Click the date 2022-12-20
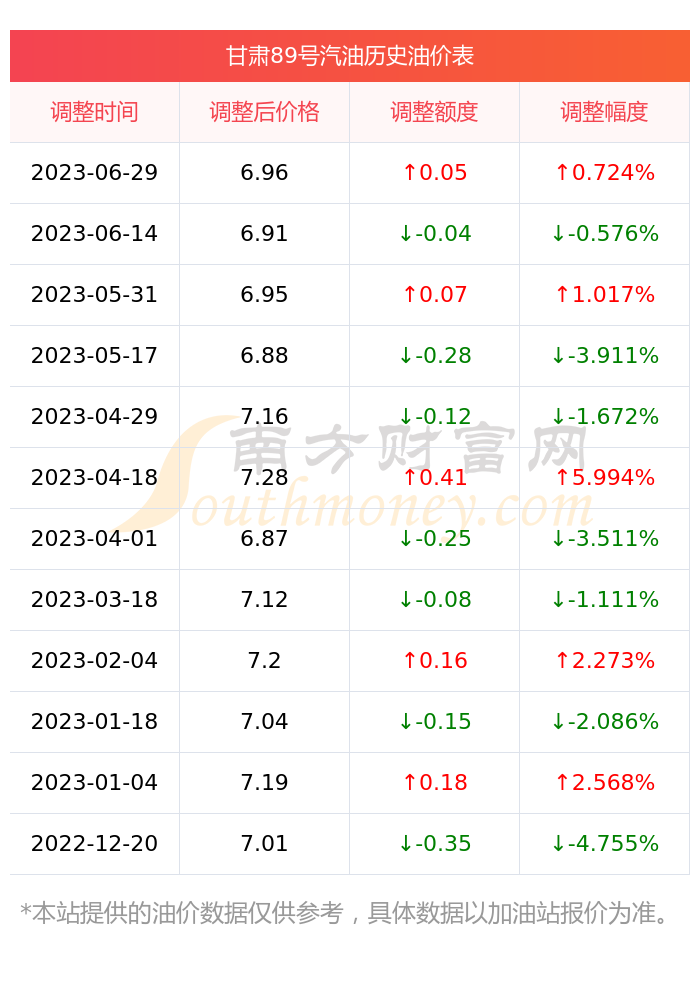 point(94,844)
